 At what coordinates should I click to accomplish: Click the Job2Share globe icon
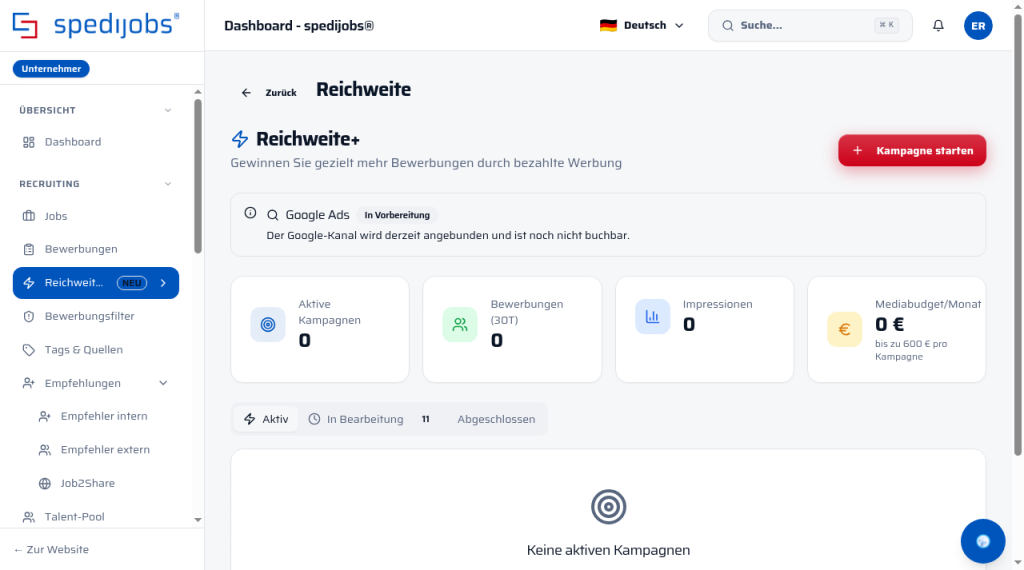click(x=44, y=484)
